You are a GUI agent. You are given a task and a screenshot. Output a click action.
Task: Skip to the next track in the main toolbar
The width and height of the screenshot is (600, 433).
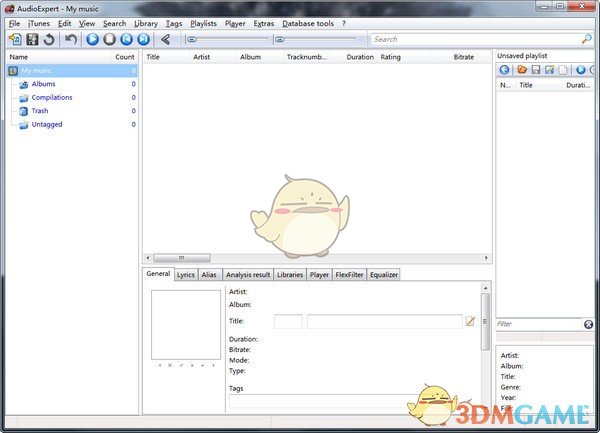click(143, 39)
